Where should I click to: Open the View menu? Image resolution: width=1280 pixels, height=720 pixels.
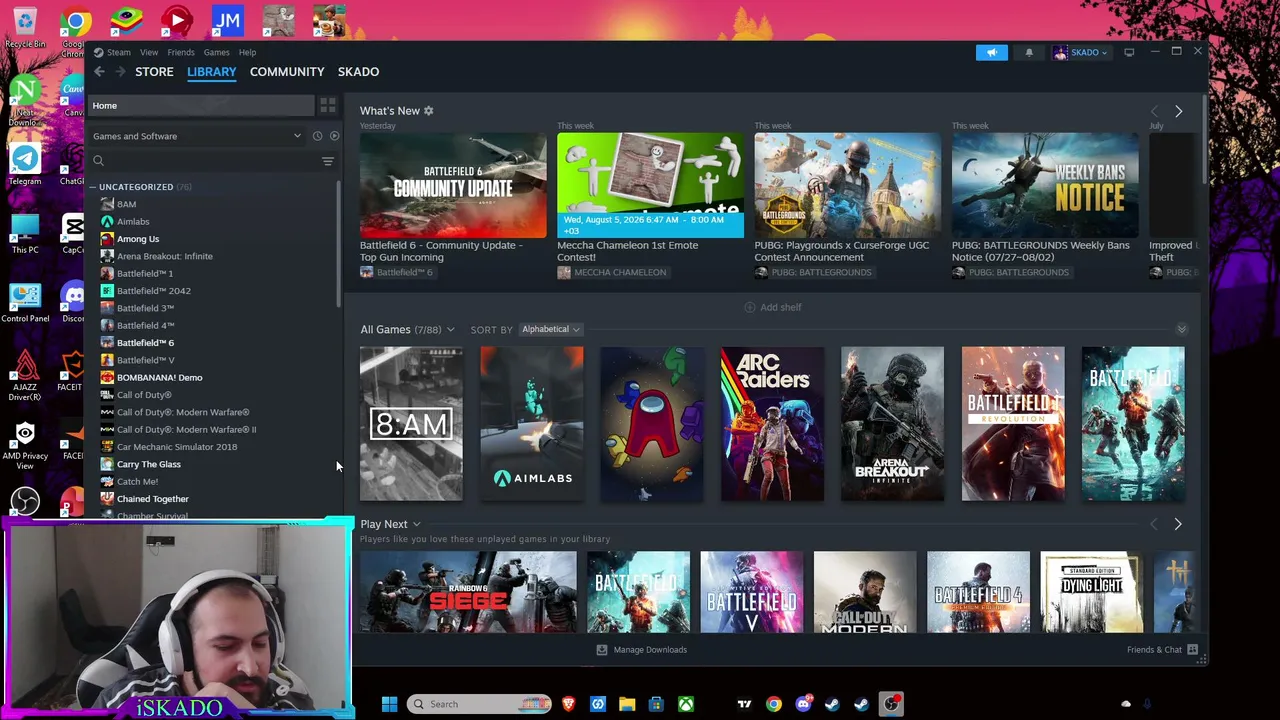point(149,52)
